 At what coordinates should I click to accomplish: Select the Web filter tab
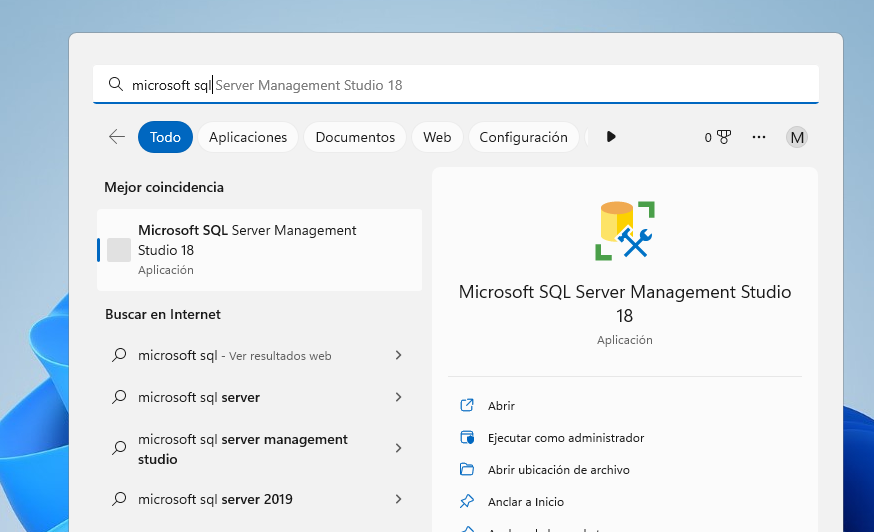(437, 137)
